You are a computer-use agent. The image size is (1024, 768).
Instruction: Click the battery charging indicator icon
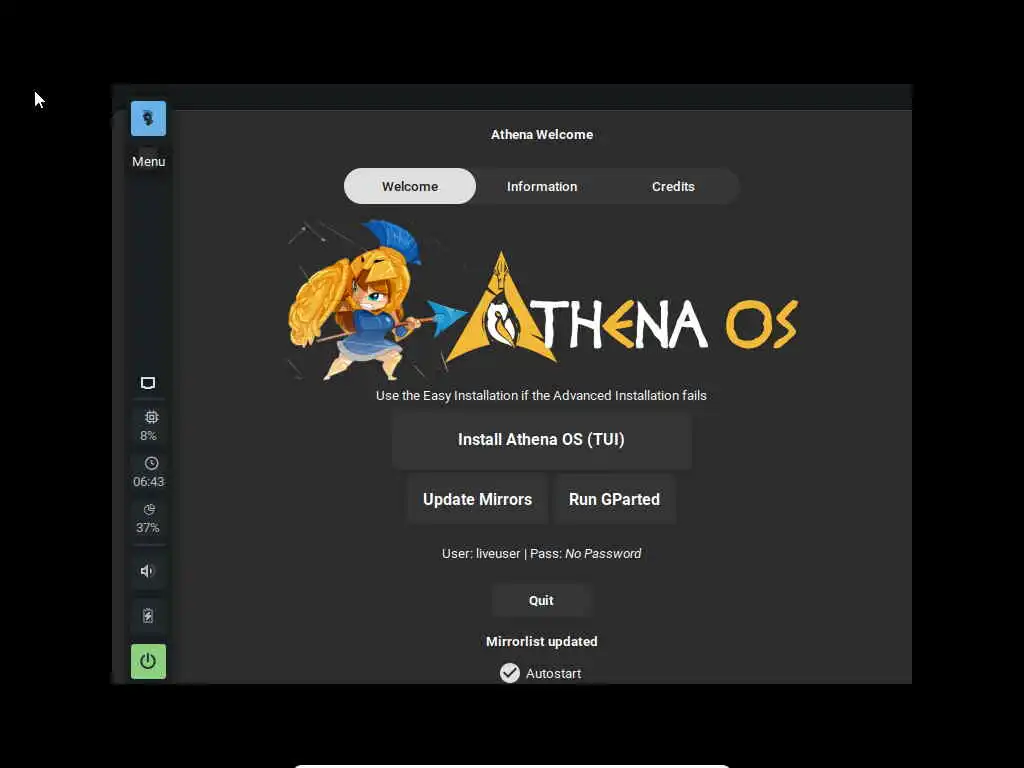(x=148, y=616)
